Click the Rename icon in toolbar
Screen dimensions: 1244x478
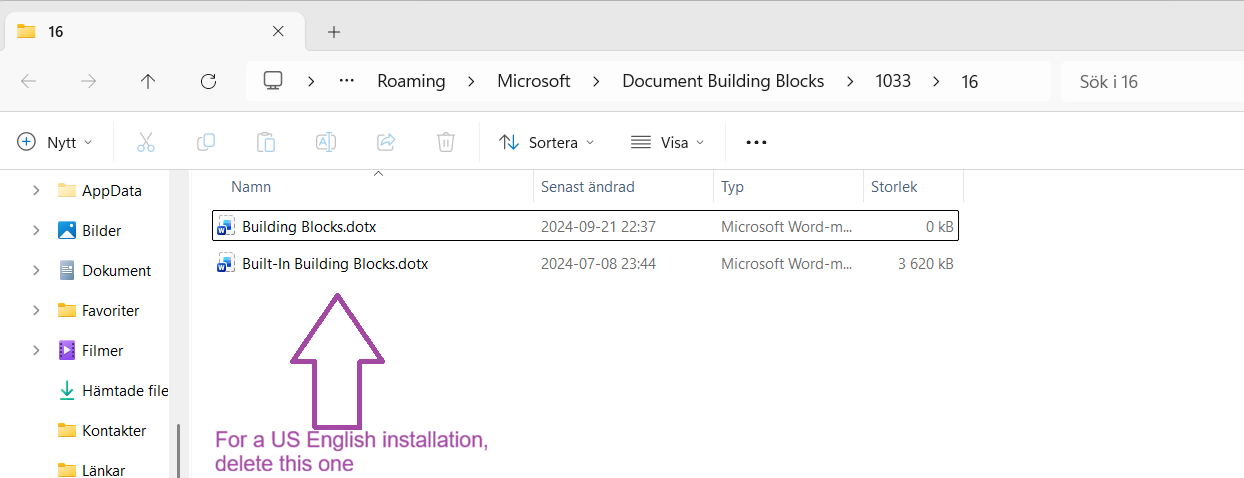coord(326,142)
